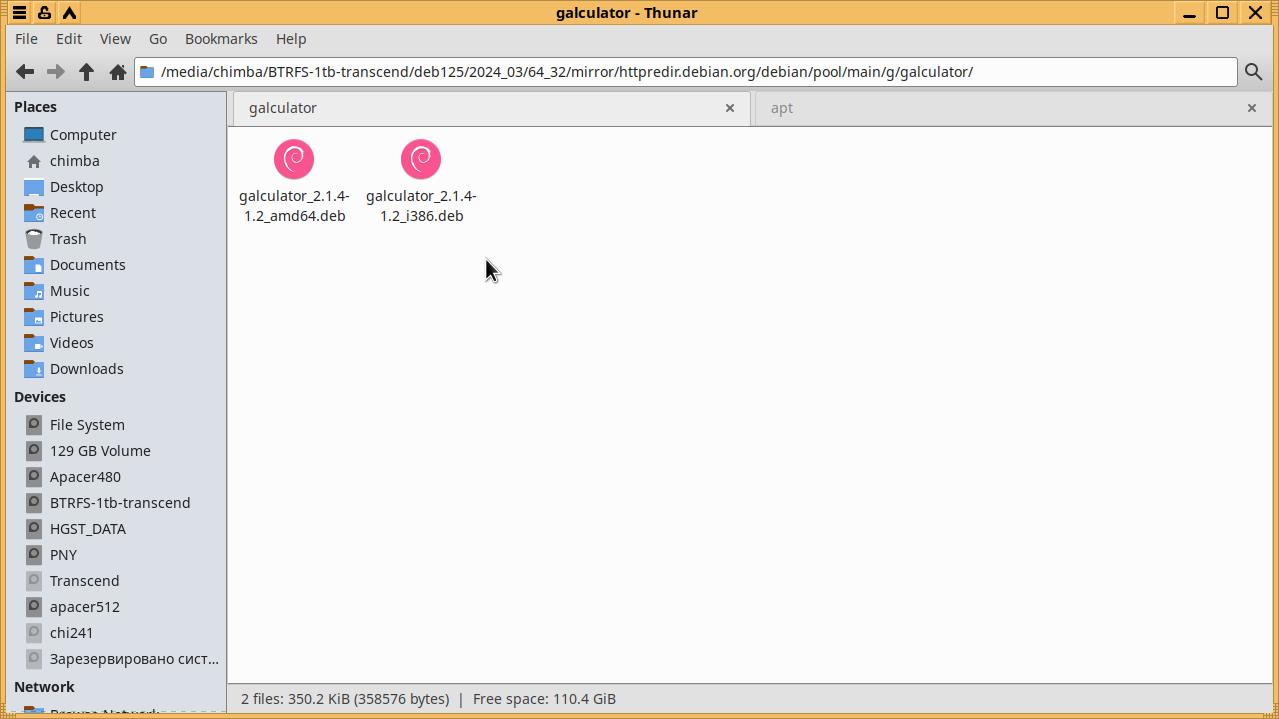This screenshot has height=719, width=1279.
Task: Open the Go menu
Action: click(158, 39)
